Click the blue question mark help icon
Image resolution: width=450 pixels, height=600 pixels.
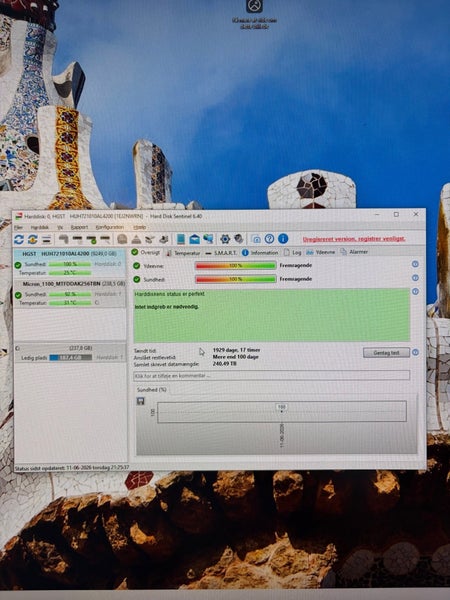click(269, 239)
